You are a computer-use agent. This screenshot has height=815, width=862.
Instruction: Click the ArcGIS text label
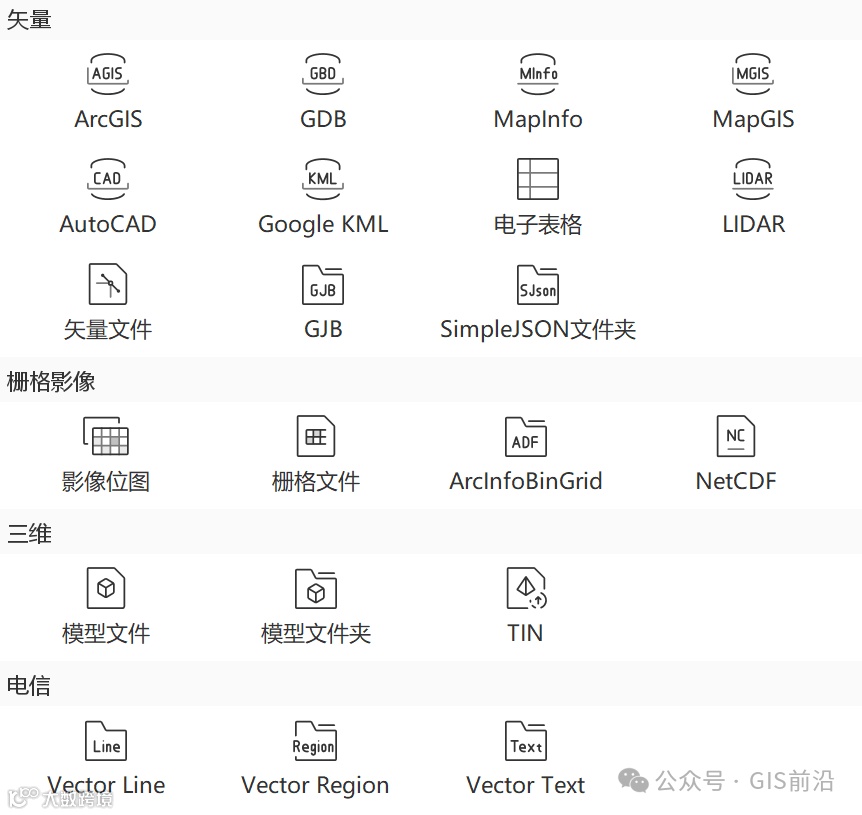click(108, 119)
